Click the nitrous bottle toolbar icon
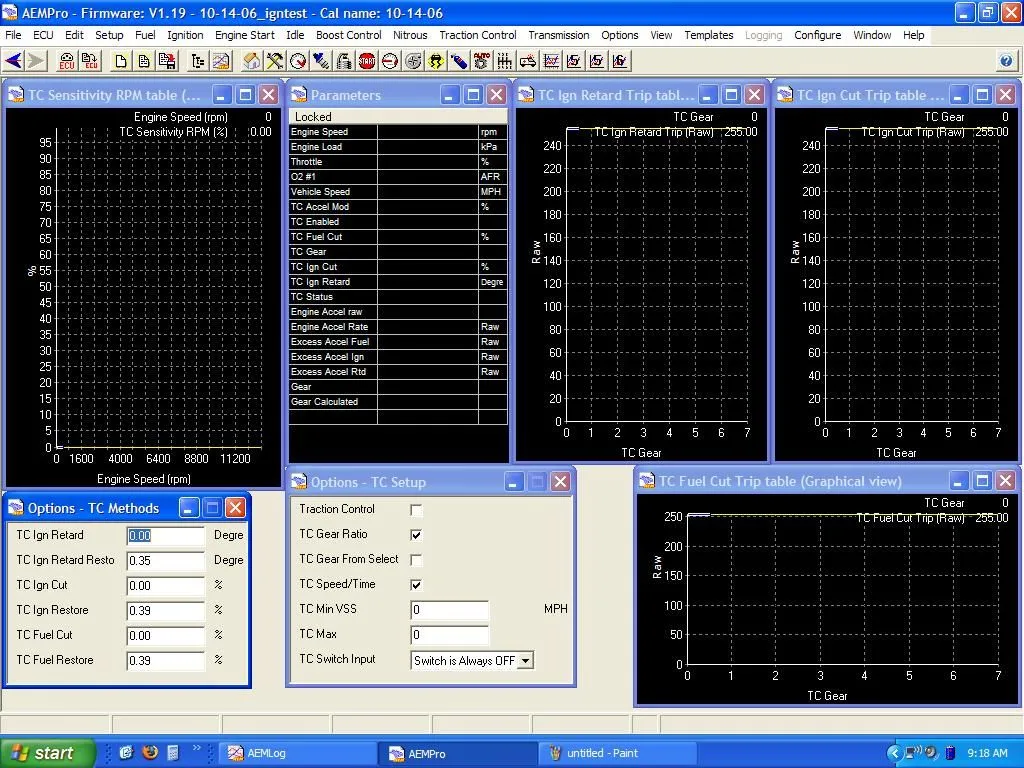Viewport: 1024px width, 768px height. 459,61
